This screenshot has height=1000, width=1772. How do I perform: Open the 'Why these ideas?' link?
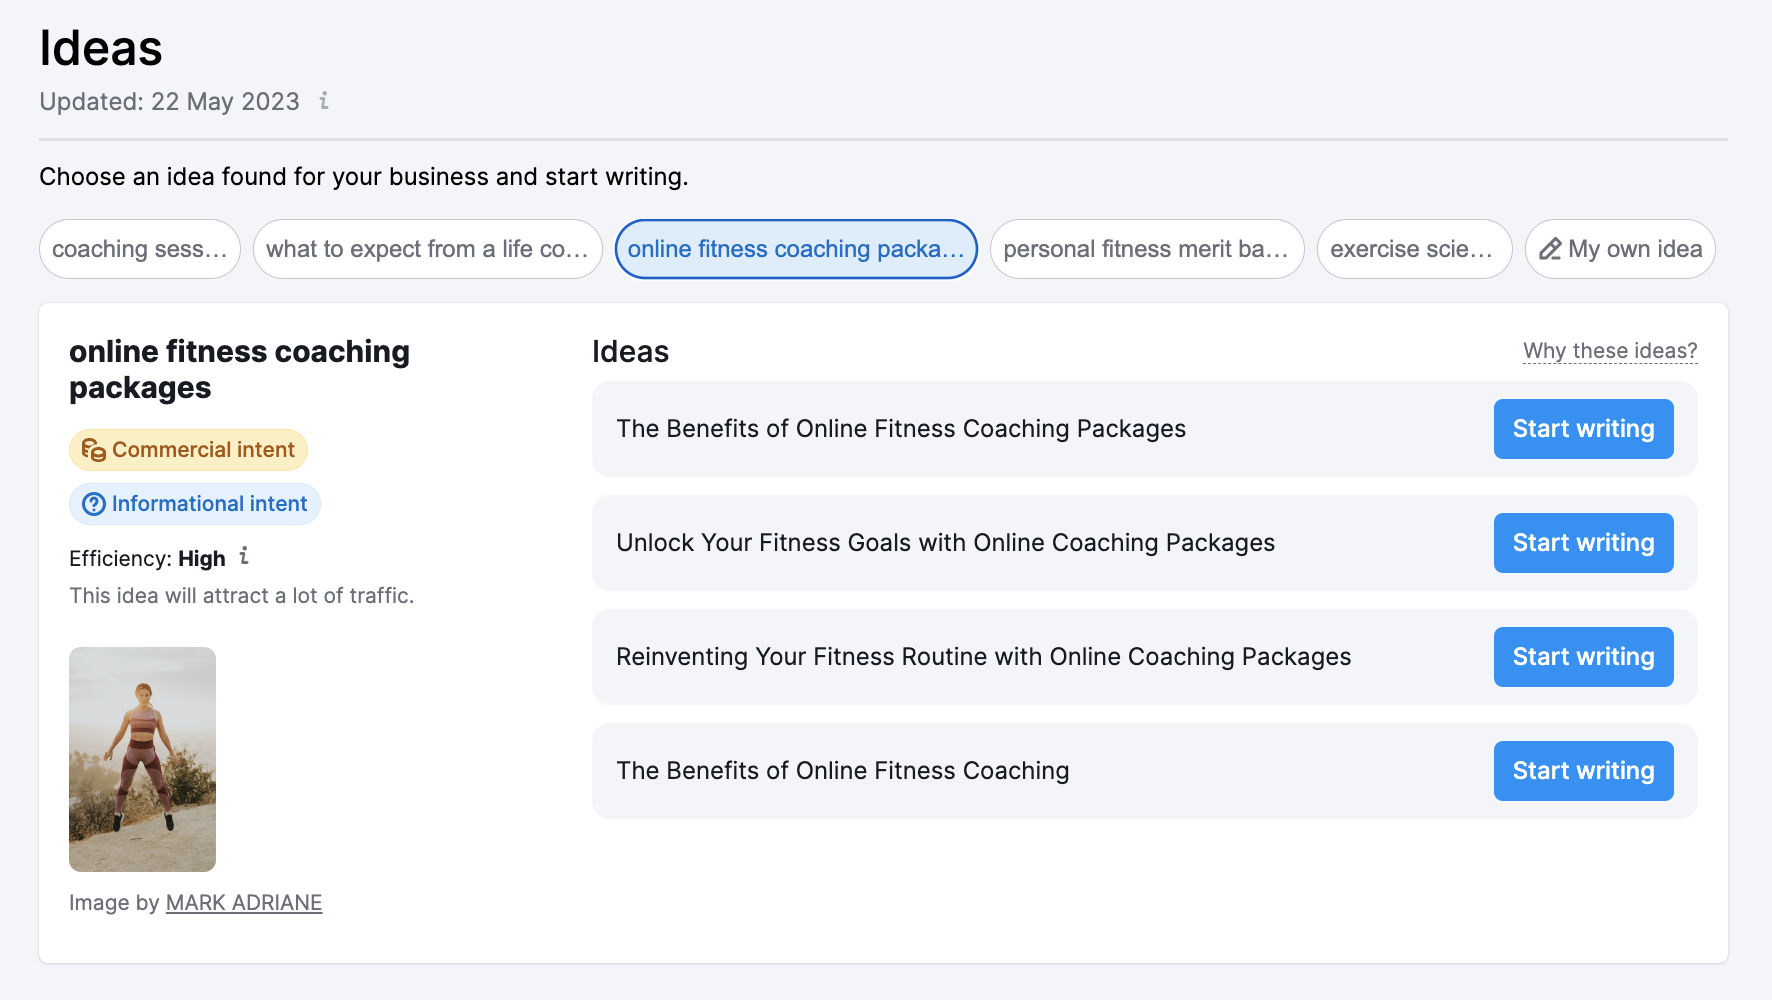[1610, 351]
